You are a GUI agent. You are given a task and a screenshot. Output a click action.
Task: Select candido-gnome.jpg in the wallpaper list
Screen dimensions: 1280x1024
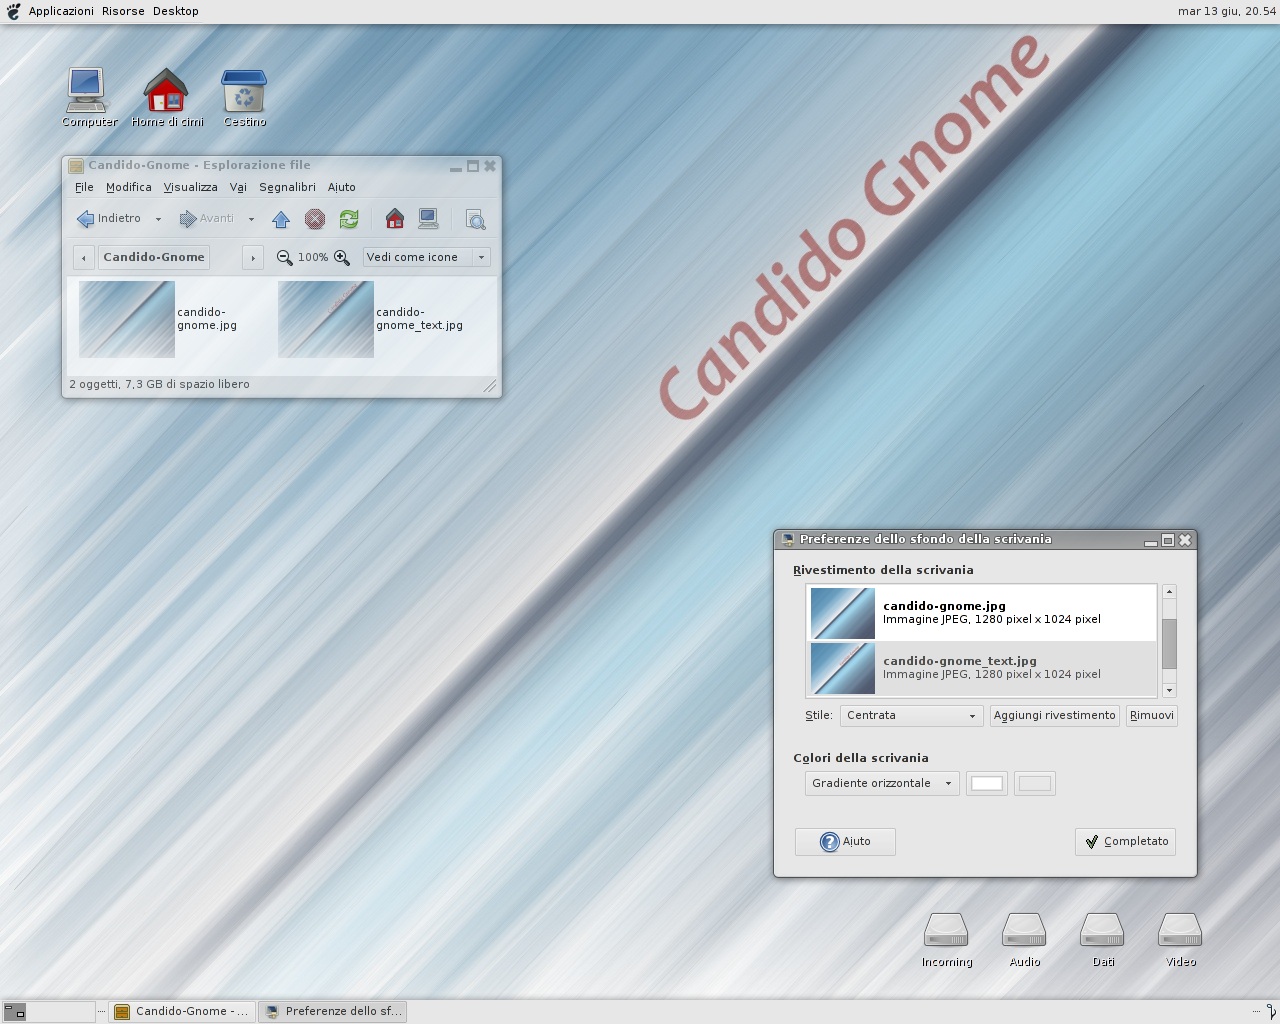point(981,613)
